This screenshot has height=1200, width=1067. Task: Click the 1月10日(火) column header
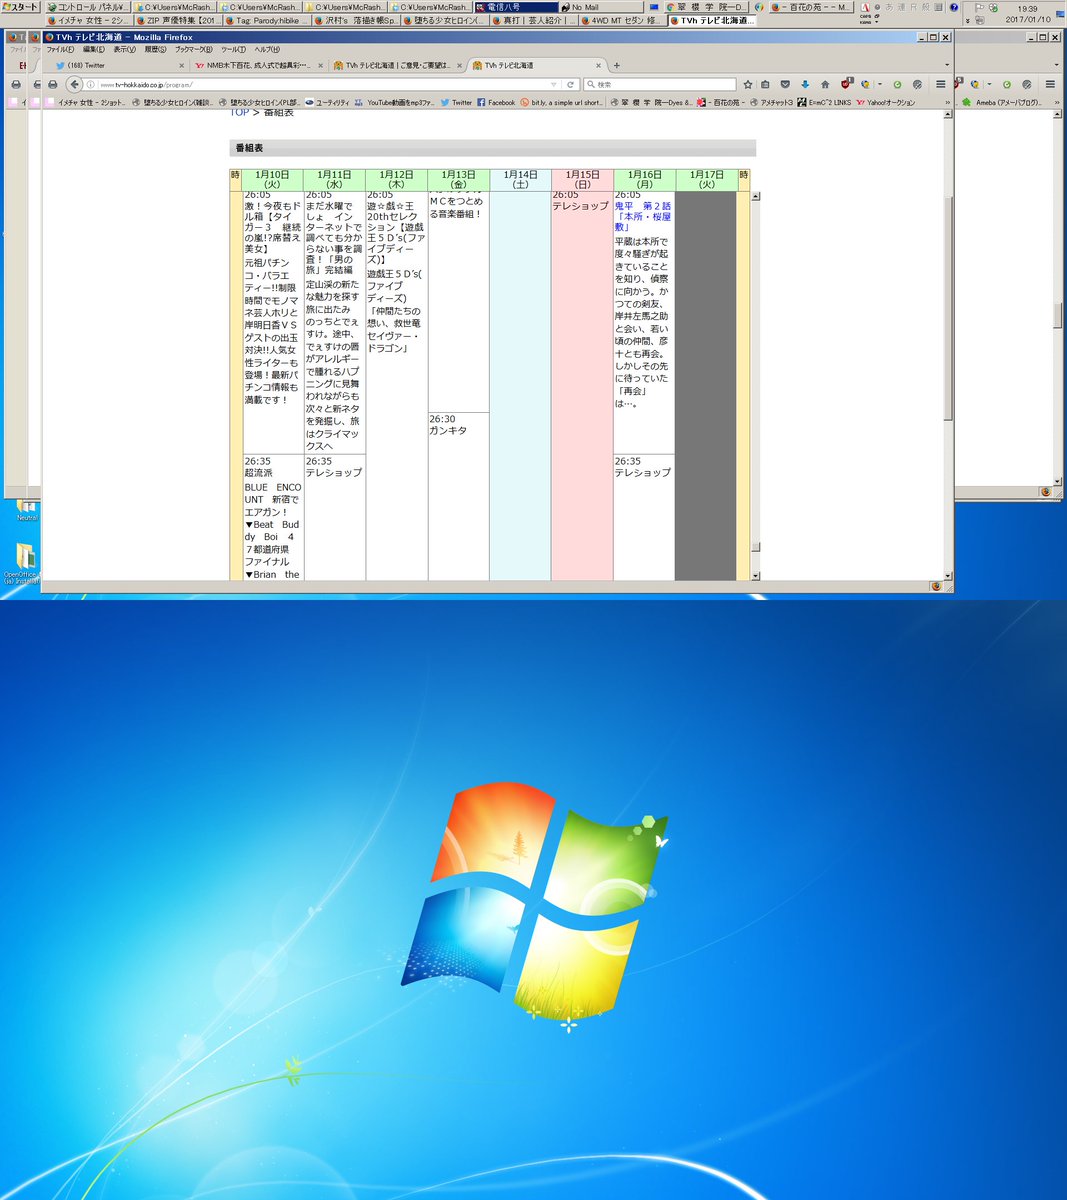(x=273, y=180)
